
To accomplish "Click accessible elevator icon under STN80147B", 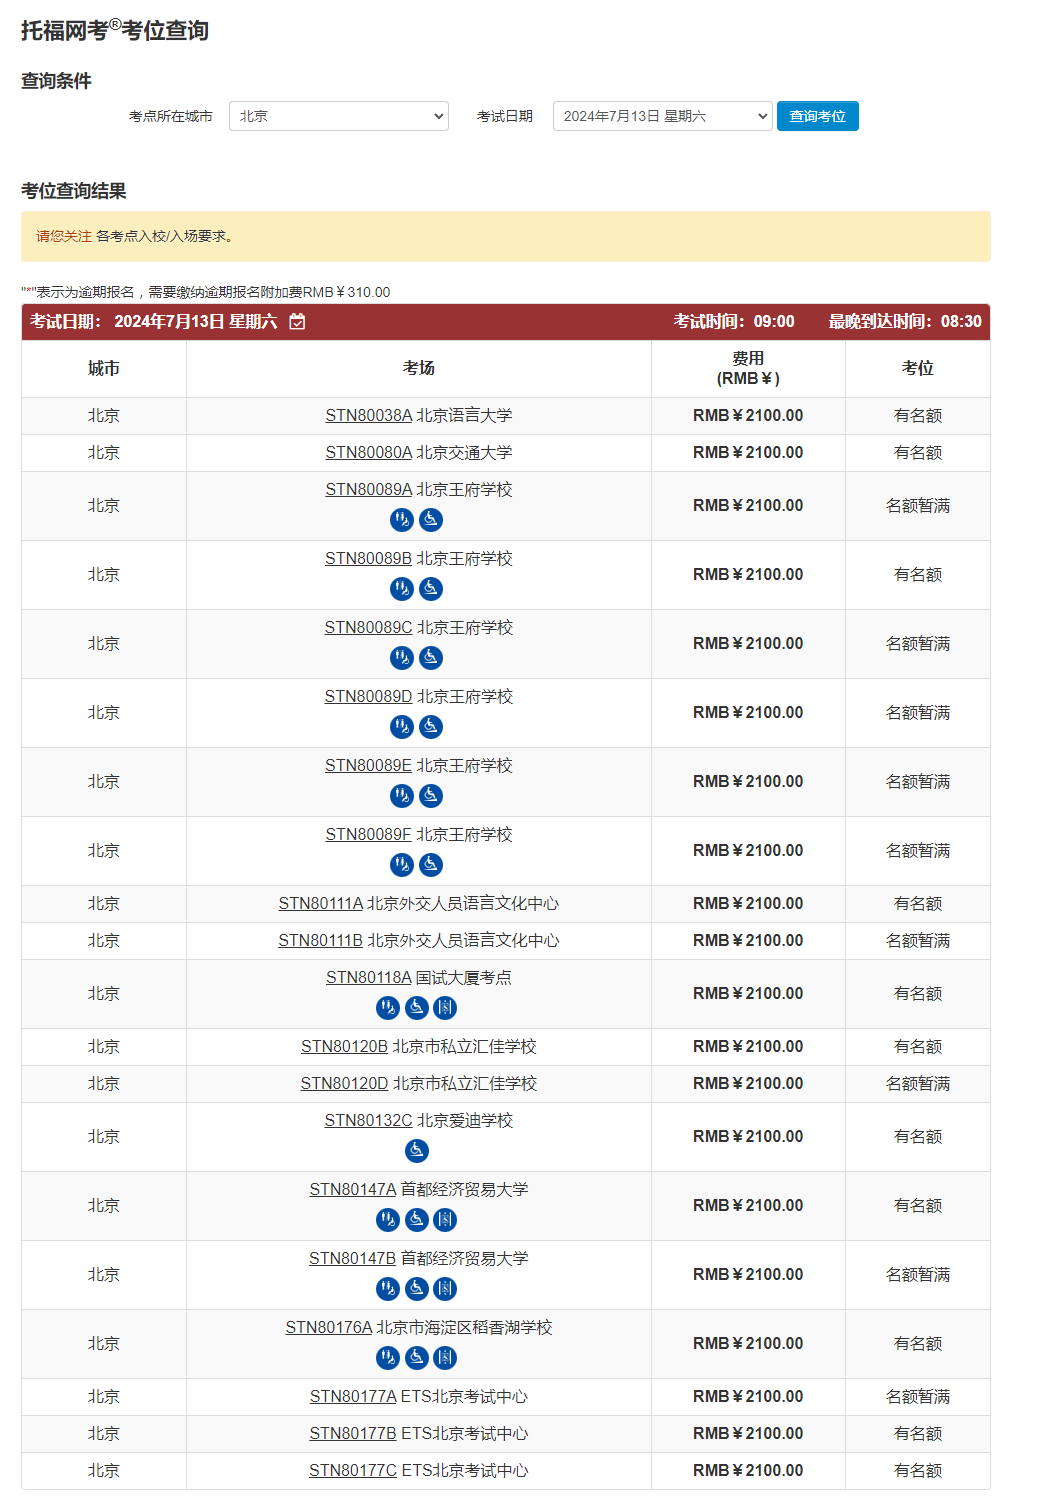I will 445,1289.
